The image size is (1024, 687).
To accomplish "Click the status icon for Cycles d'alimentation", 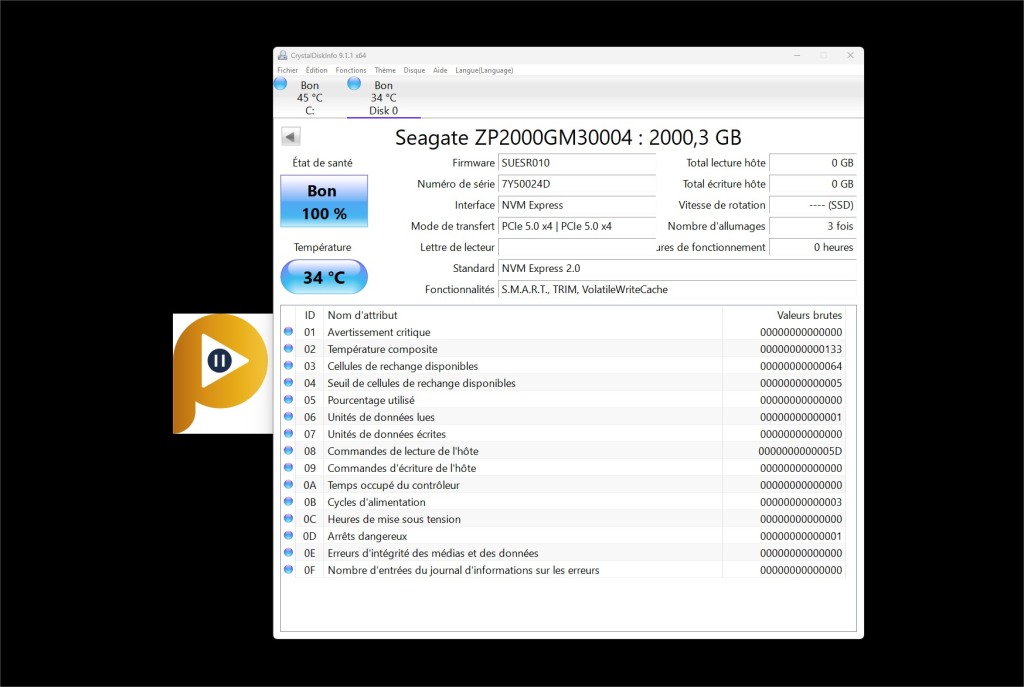I will [x=289, y=502].
